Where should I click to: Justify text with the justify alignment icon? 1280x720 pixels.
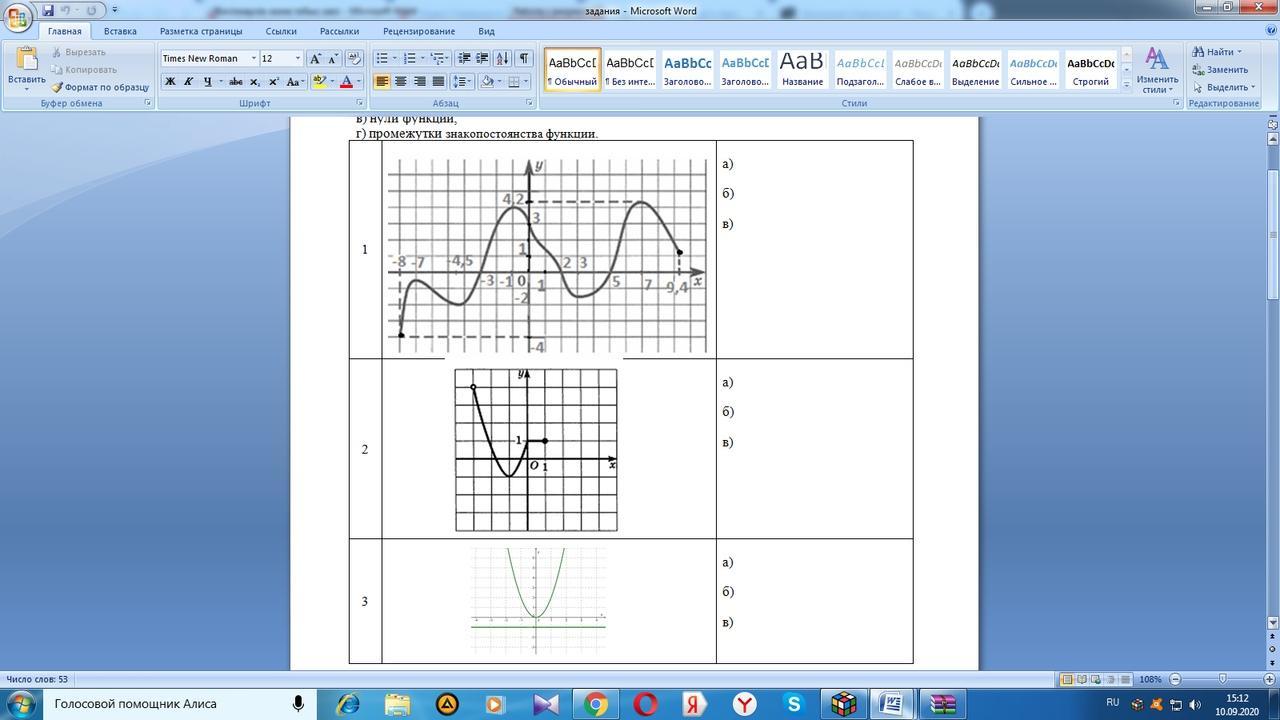tap(438, 82)
